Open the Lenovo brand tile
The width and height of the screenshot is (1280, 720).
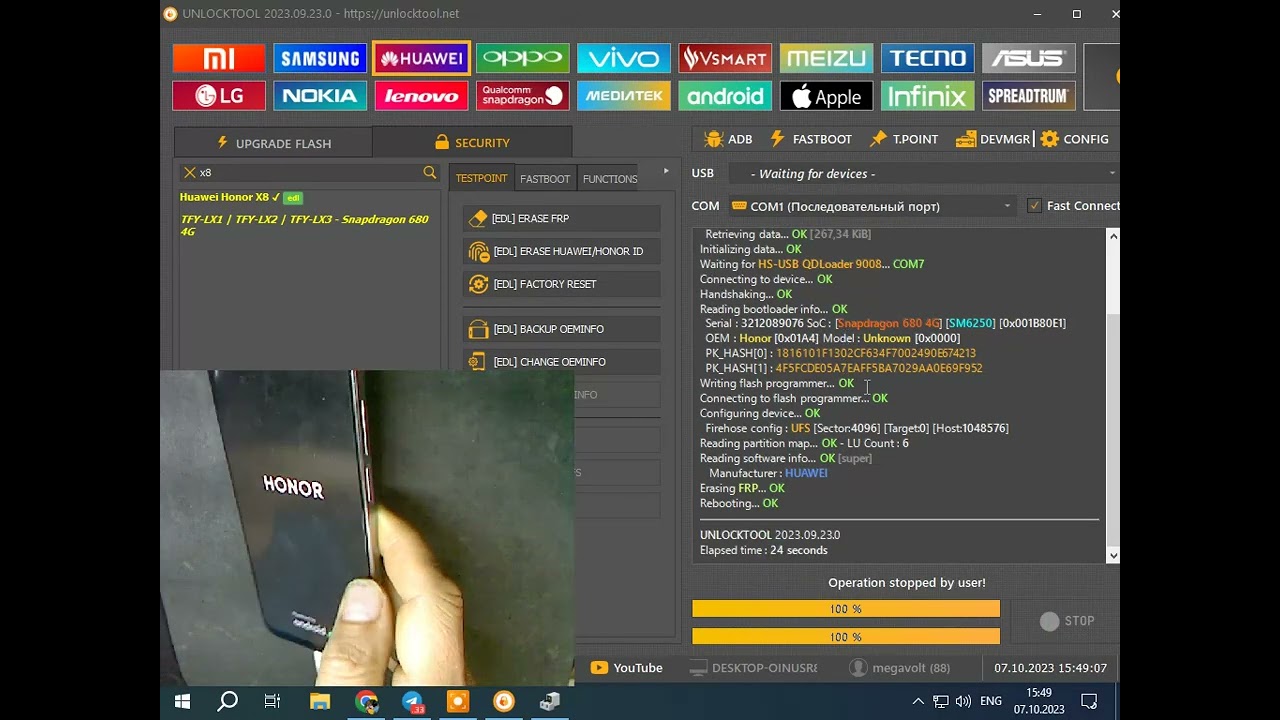click(x=421, y=96)
